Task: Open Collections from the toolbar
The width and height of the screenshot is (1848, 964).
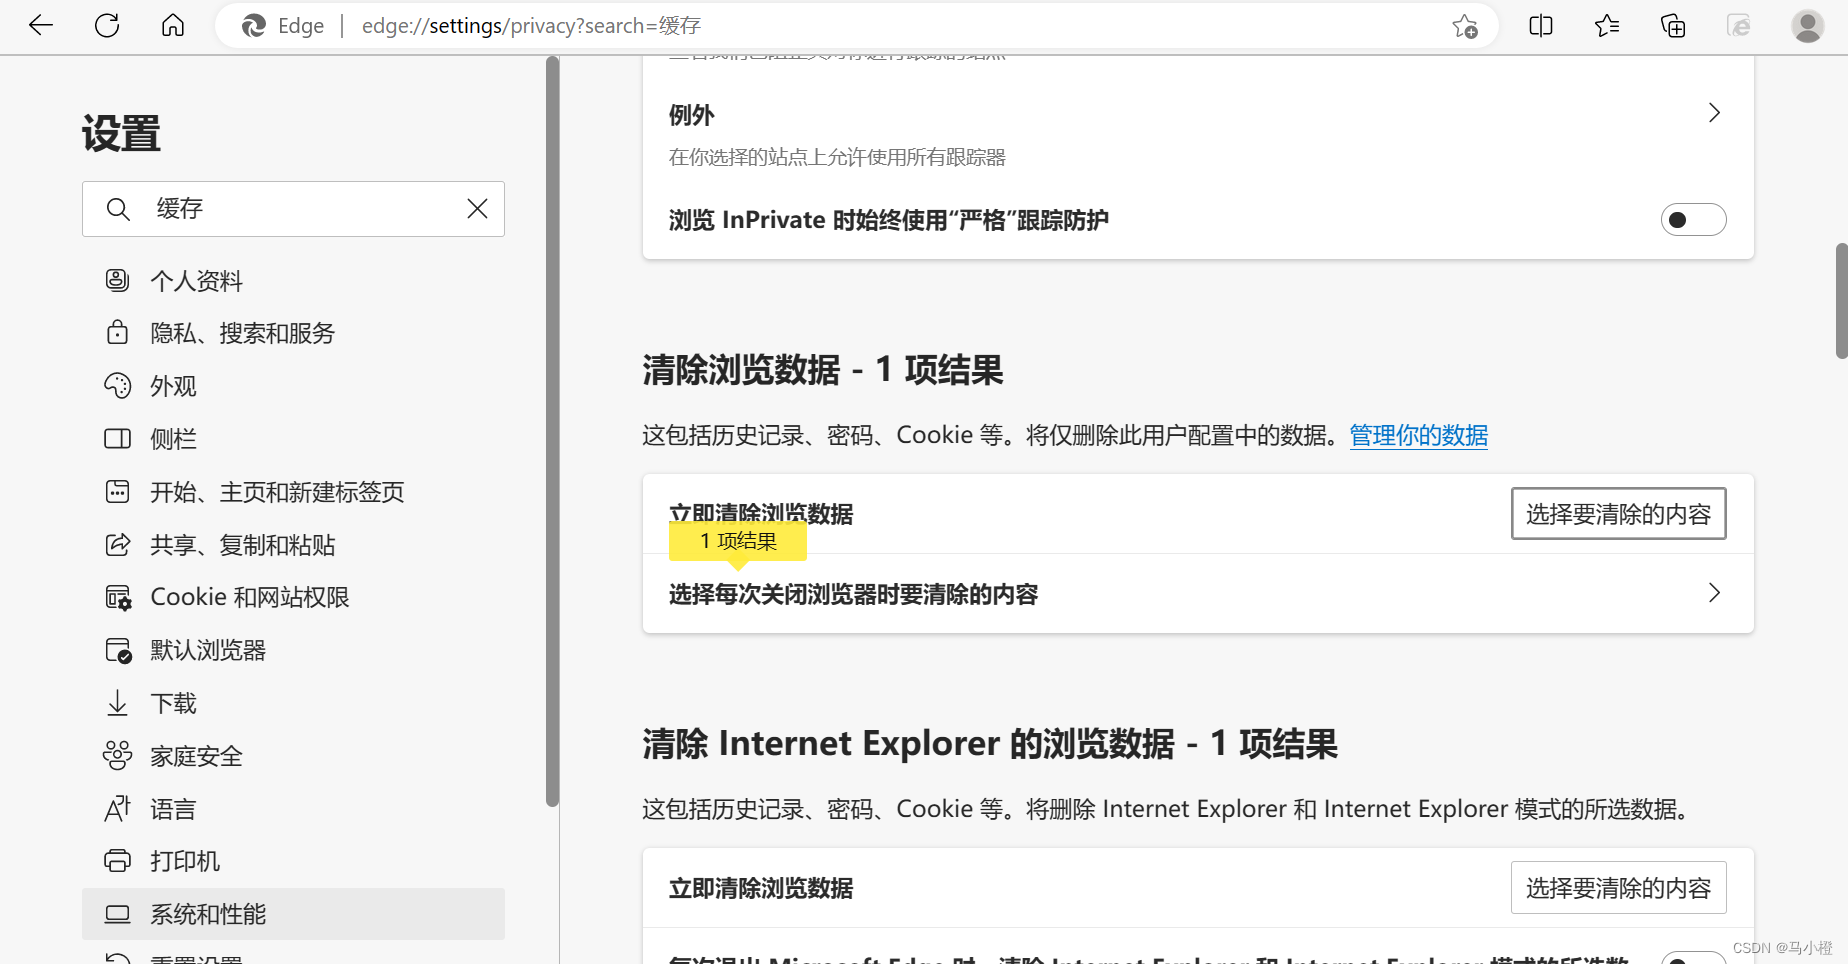Action: [x=1672, y=26]
